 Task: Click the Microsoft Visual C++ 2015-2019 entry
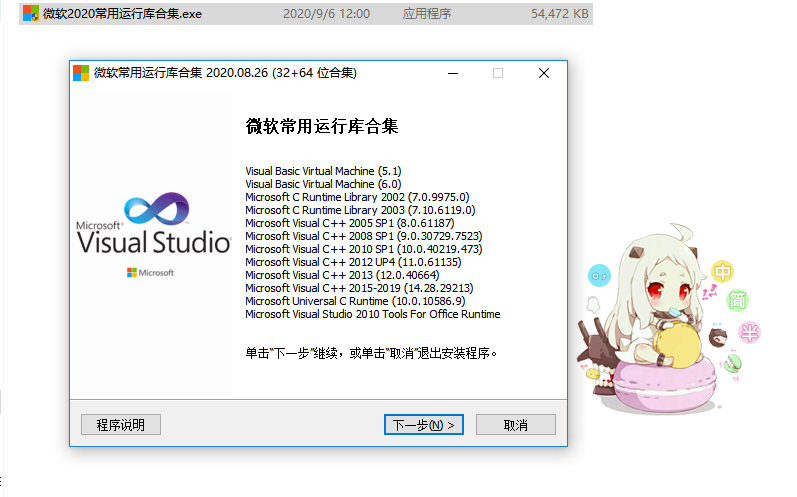point(359,288)
